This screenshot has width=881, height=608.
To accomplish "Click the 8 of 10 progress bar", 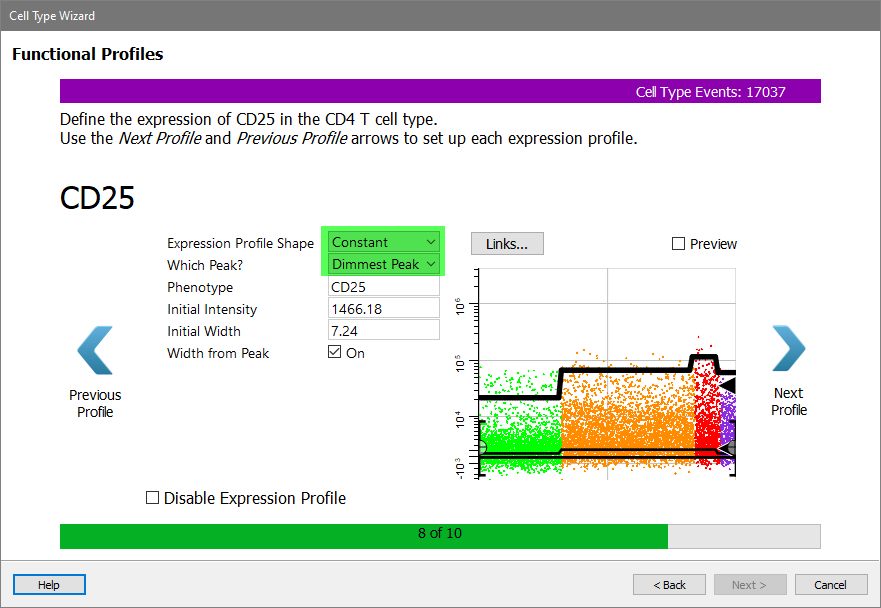I will coord(440,534).
